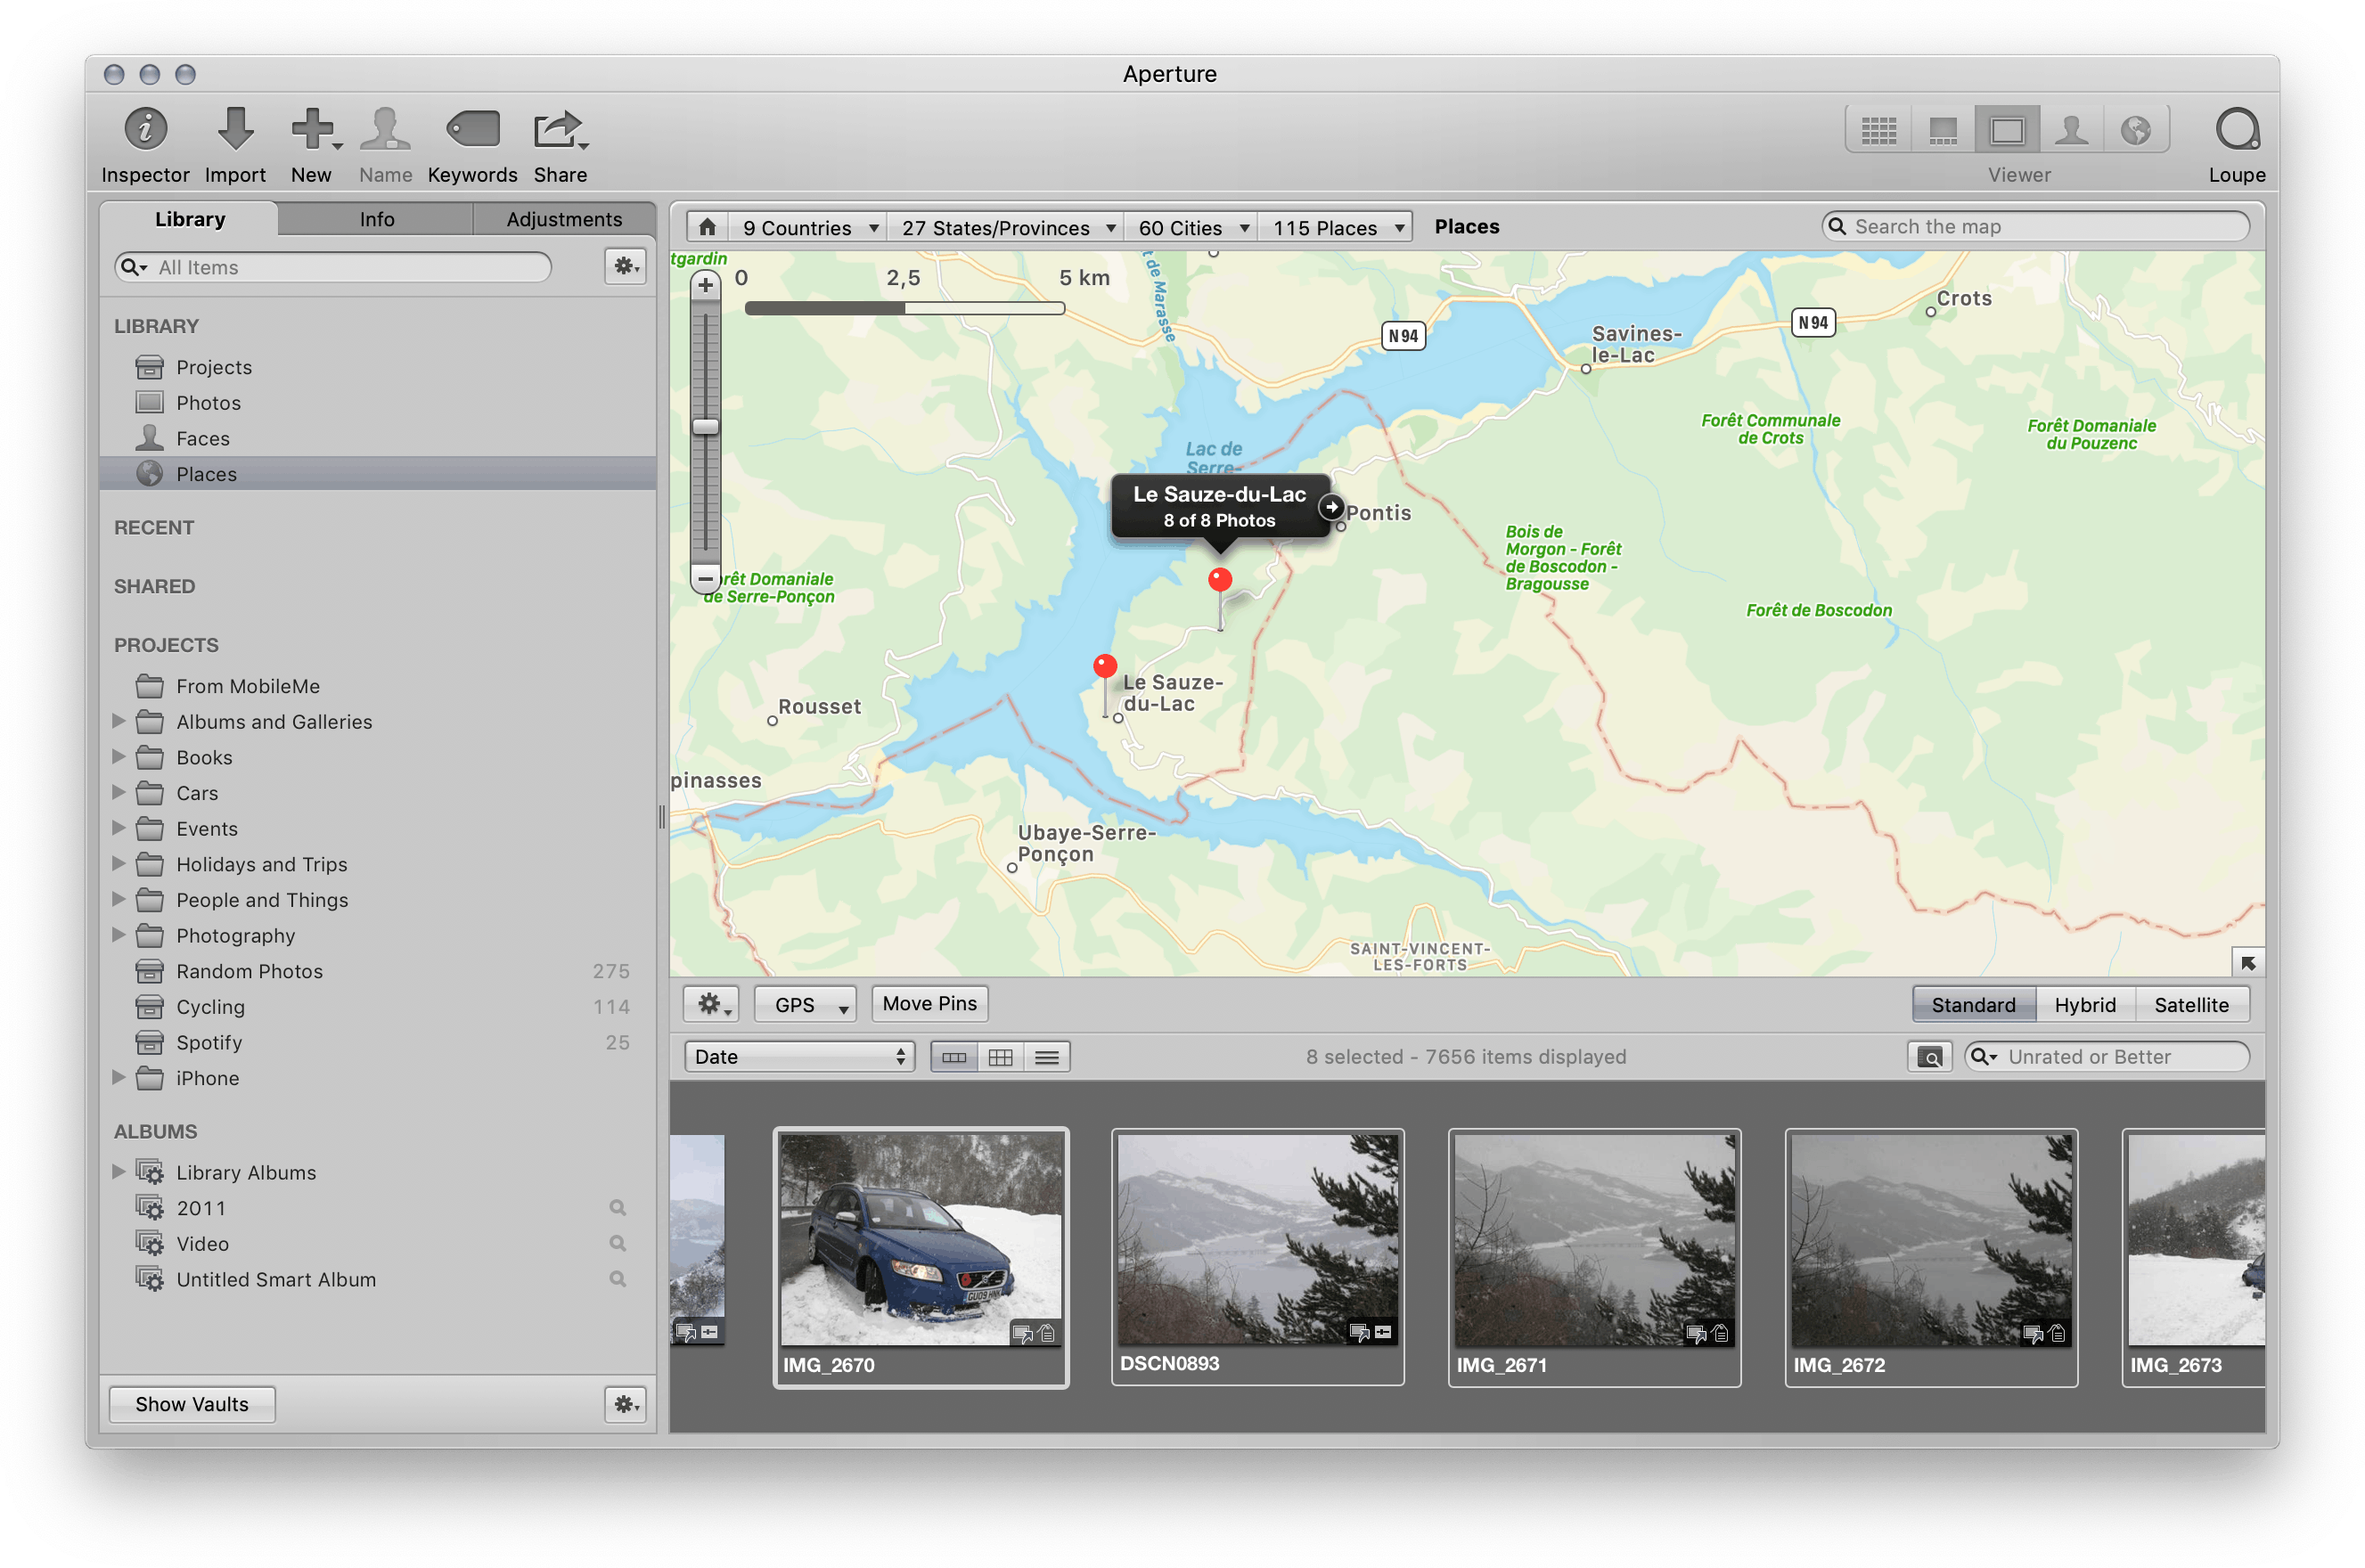Switch to the Adjustments tab
This screenshot has height=1568, width=2365.
pos(563,219)
